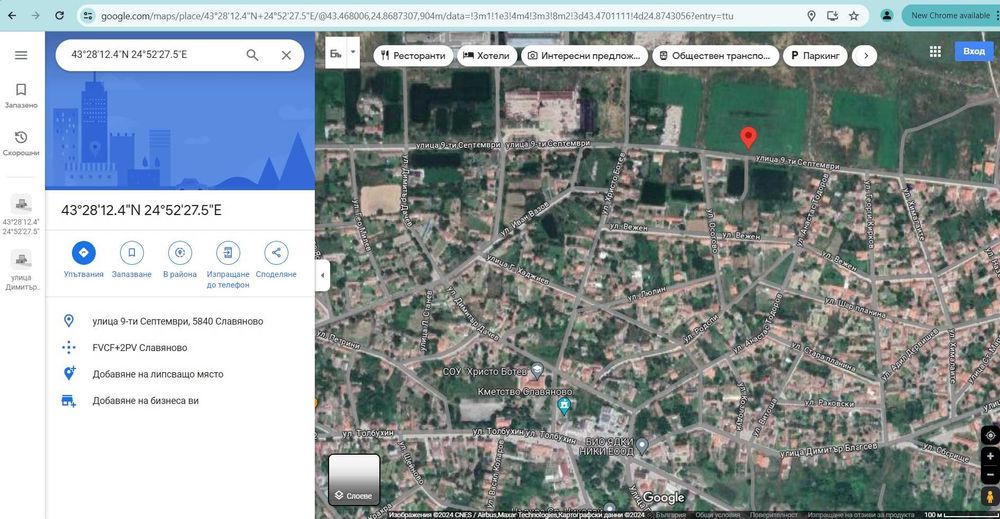Filter by Паркинг chip

coord(815,55)
